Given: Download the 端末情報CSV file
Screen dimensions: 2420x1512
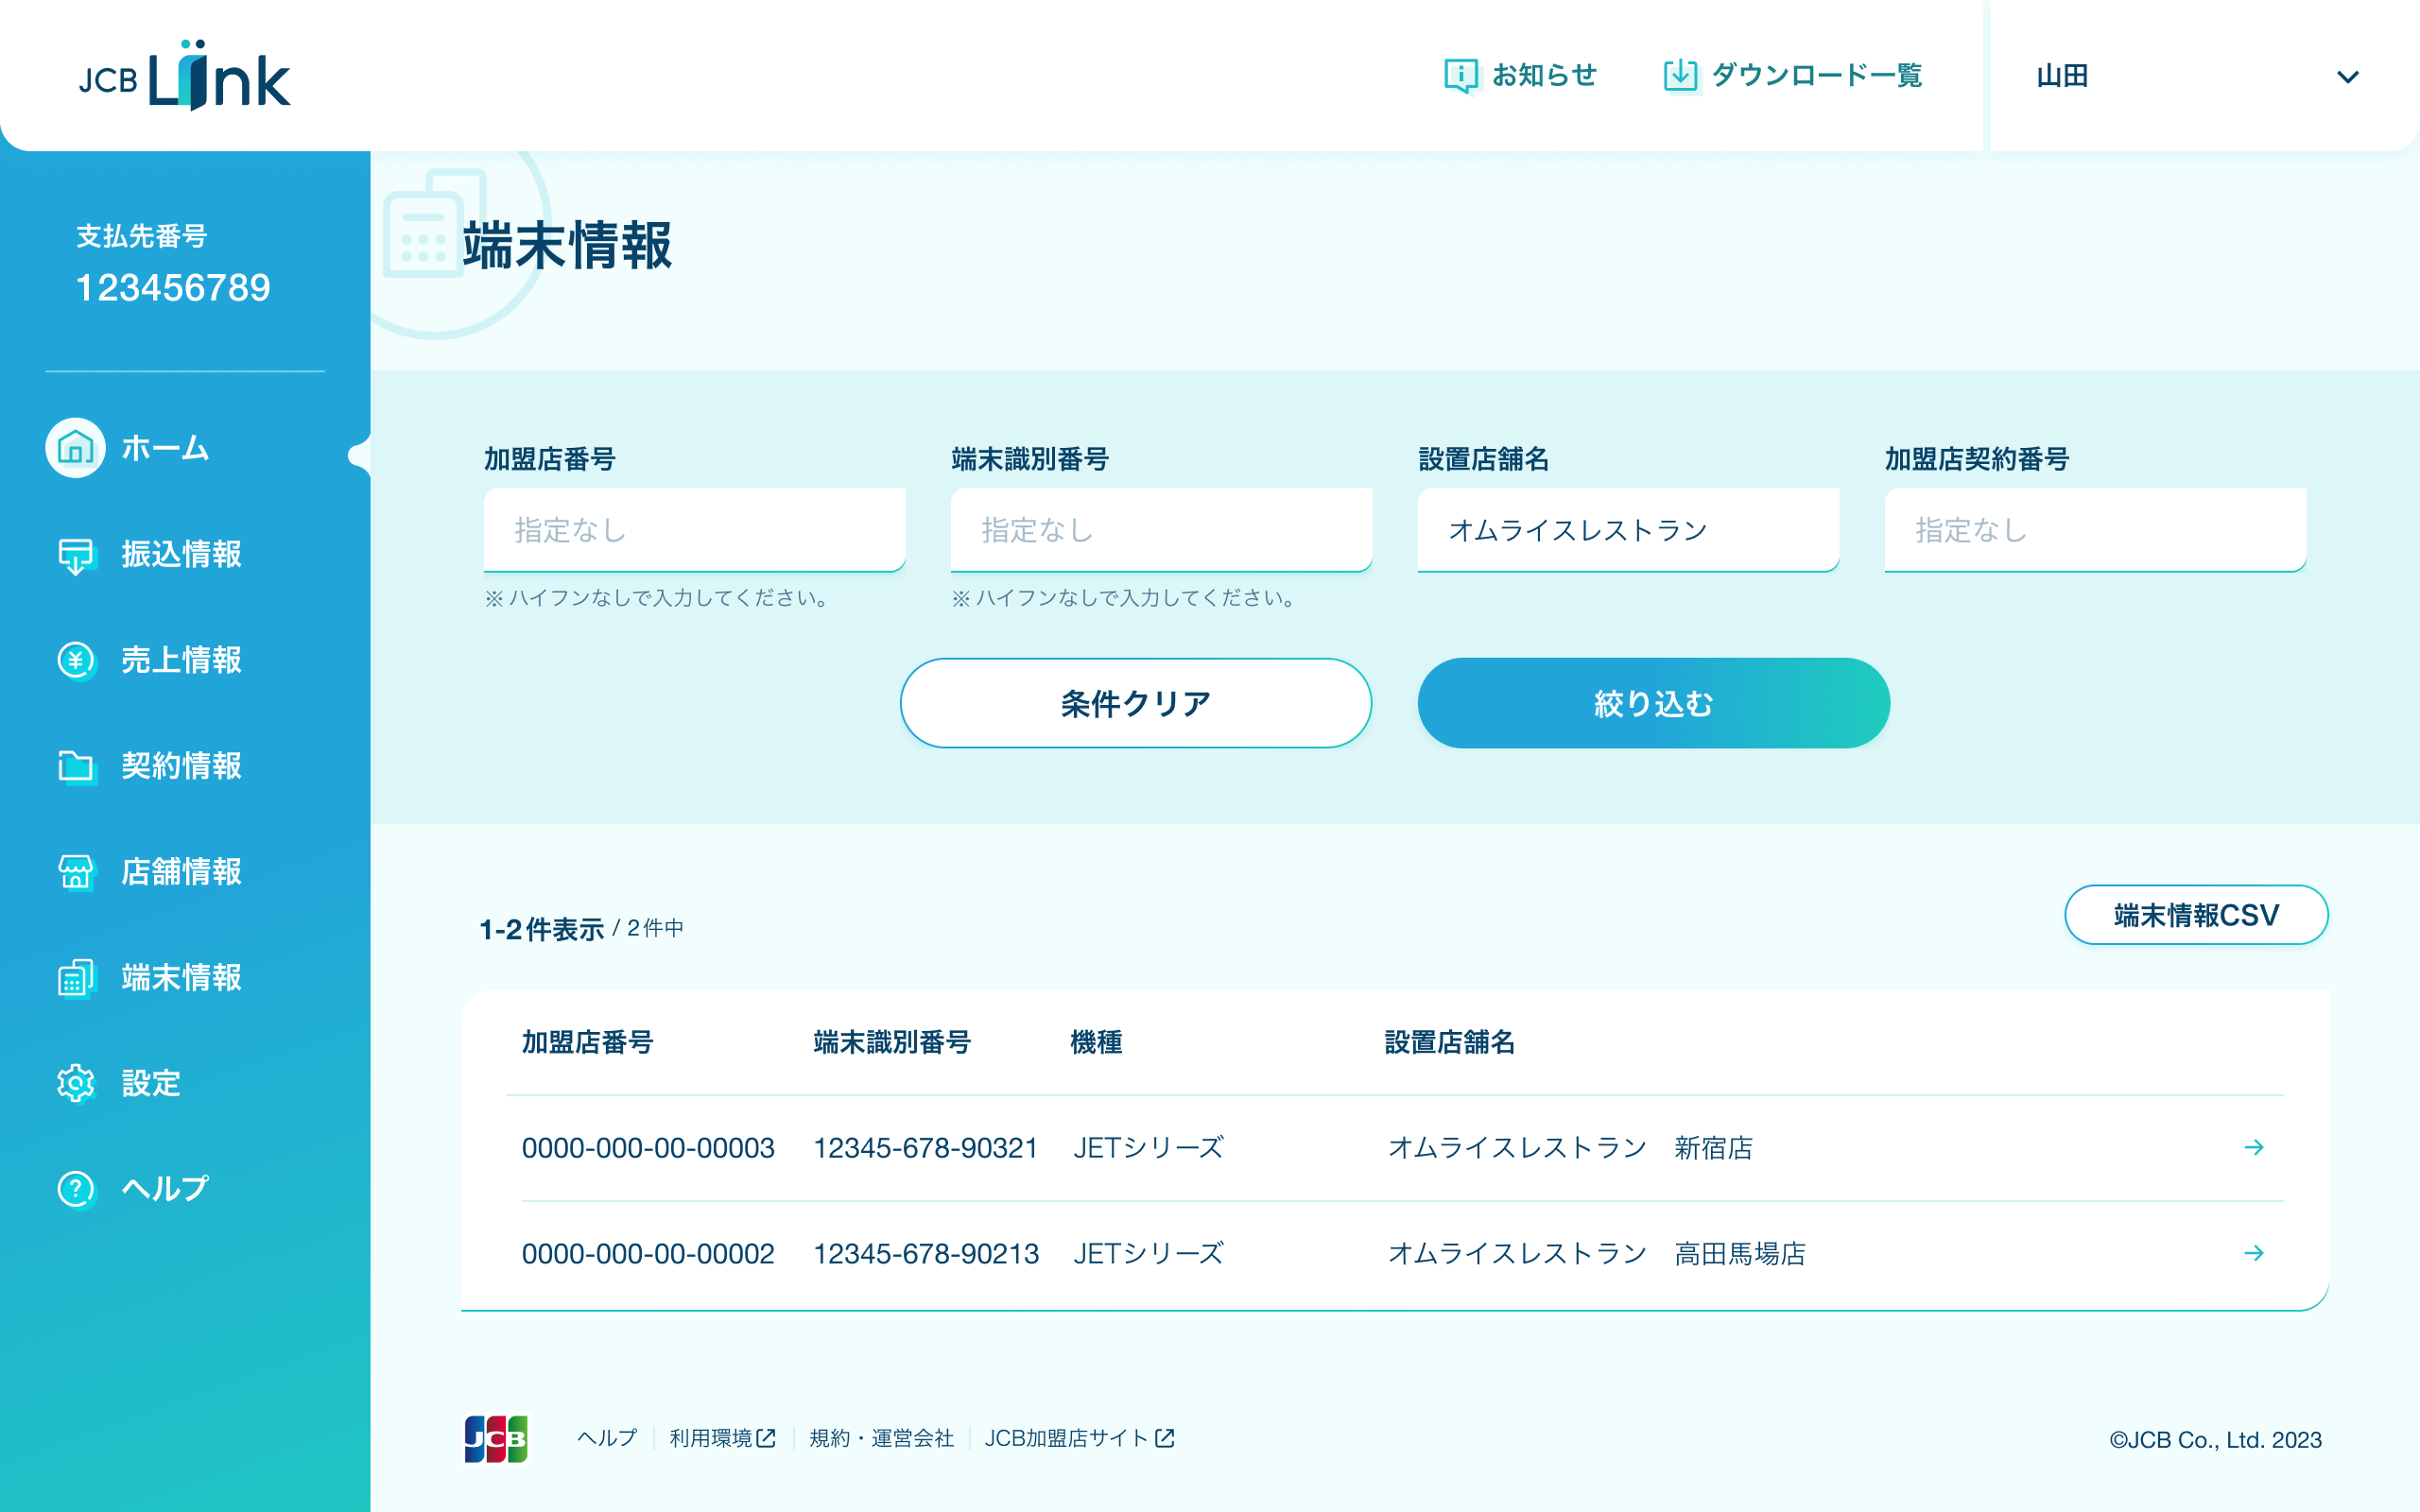Looking at the screenshot, I should [x=2195, y=915].
